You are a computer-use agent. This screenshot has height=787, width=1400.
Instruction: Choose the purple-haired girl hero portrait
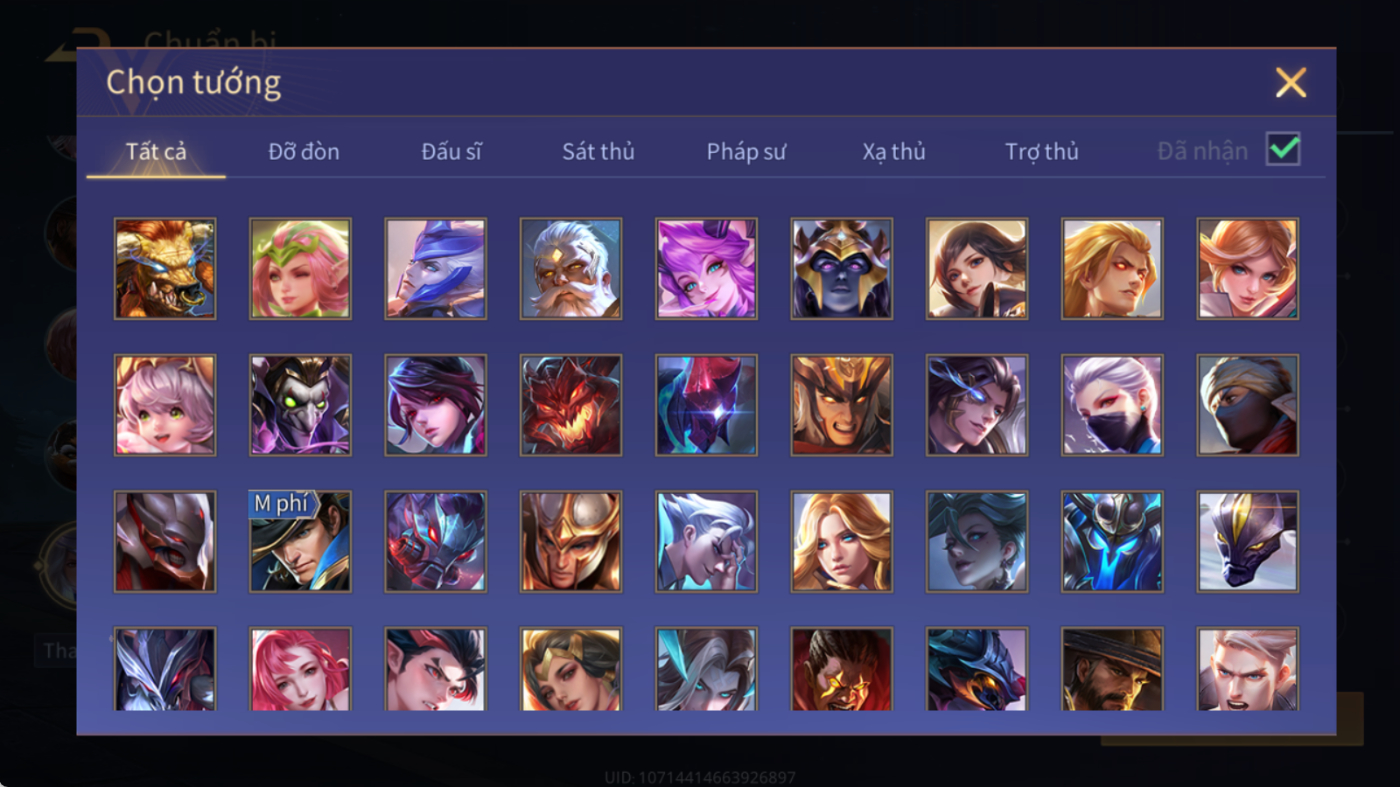(x=706, y=269)
